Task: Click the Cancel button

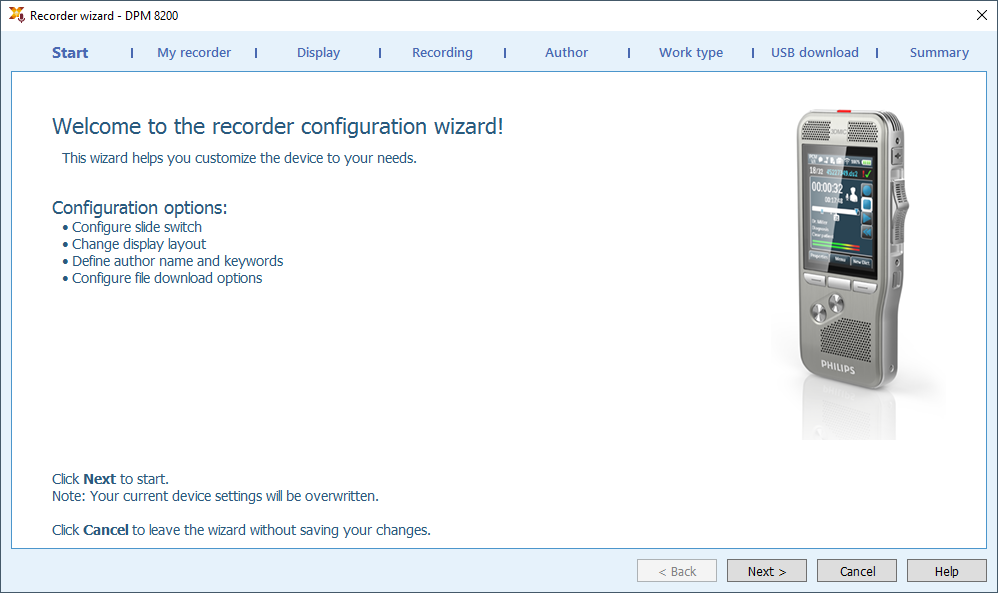Action: coord(857,571)
